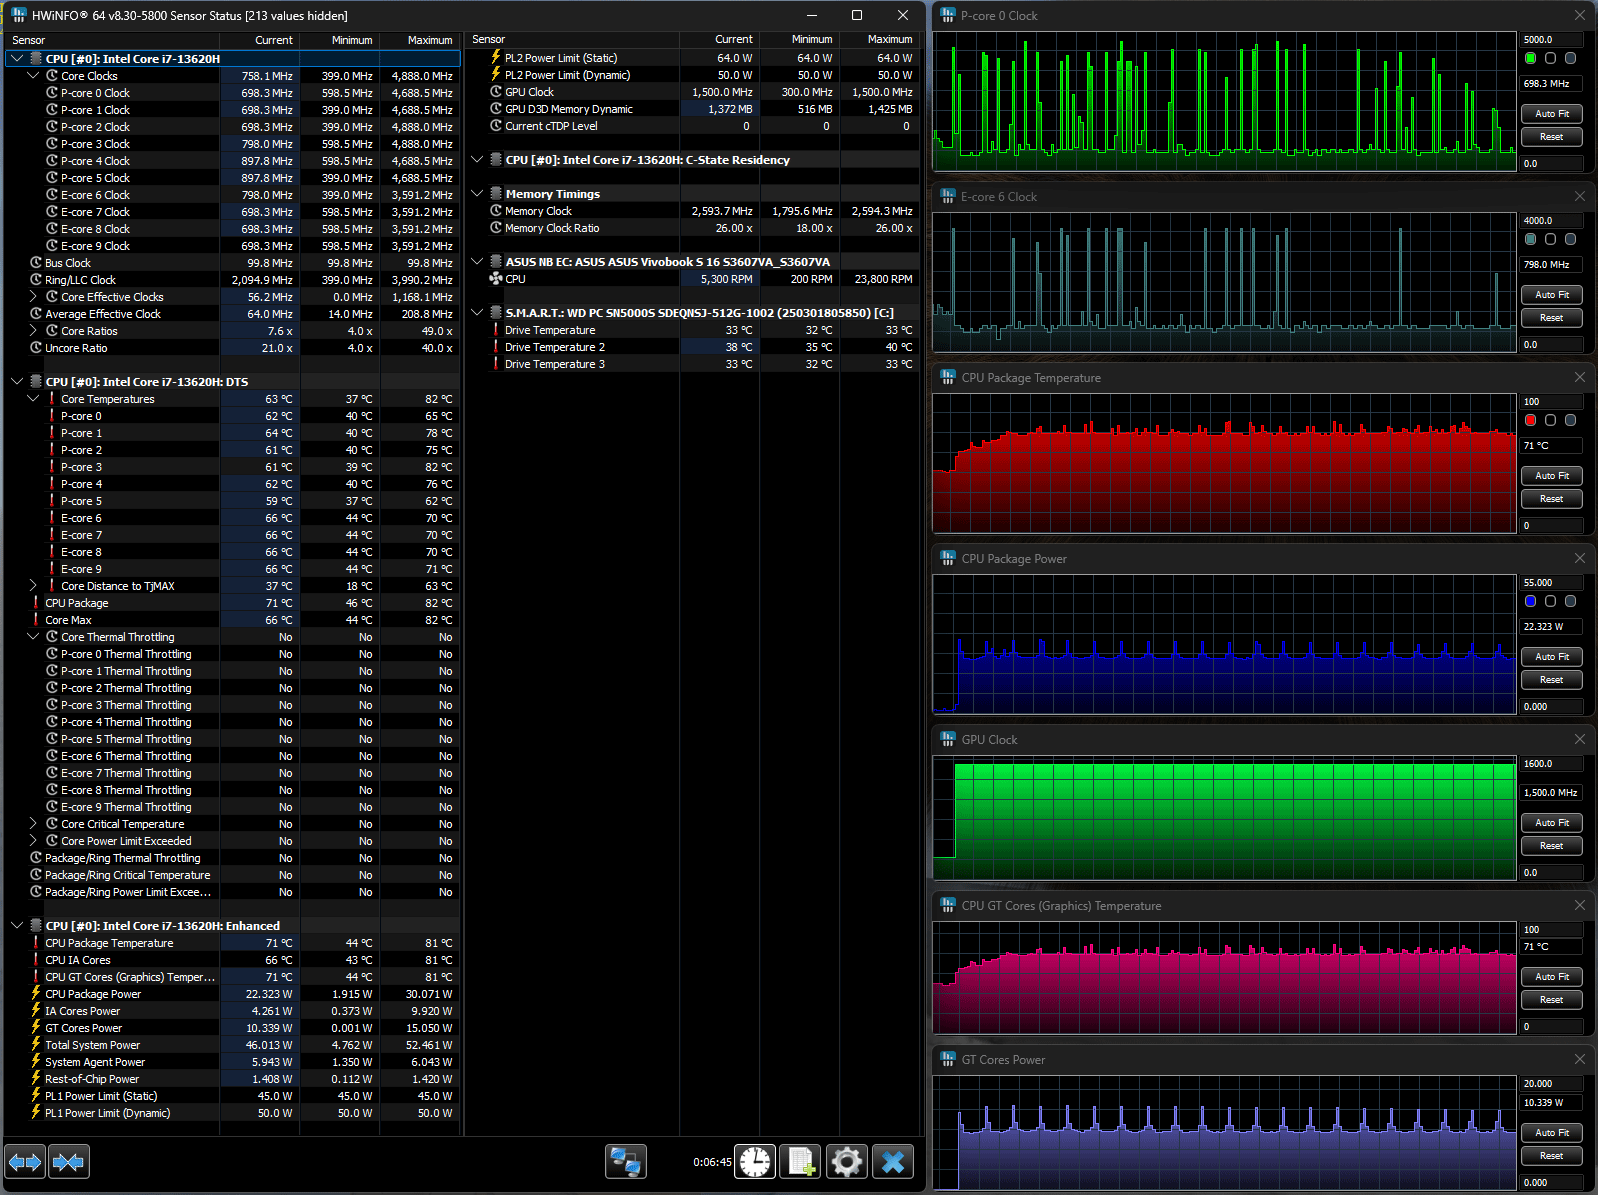This screenshot has width=1598, height=1195.
Task: Collapse the Memory Timings section
Action: click(478, 194)
